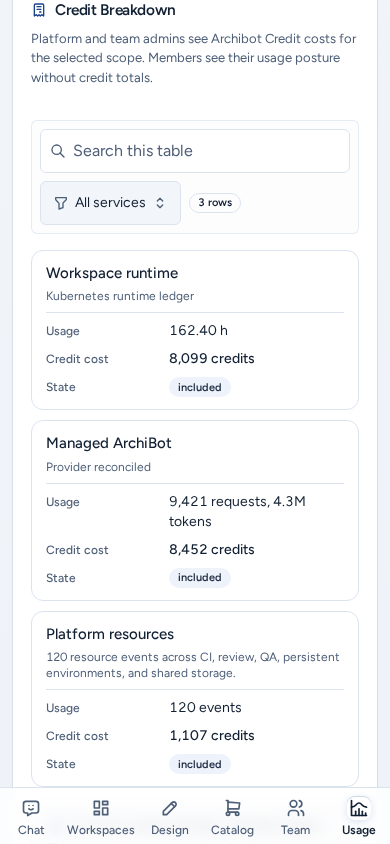The width and height of the screenshot is (390, 844).
Task: Switch to the Usage tab label
Action: point(358,830)
